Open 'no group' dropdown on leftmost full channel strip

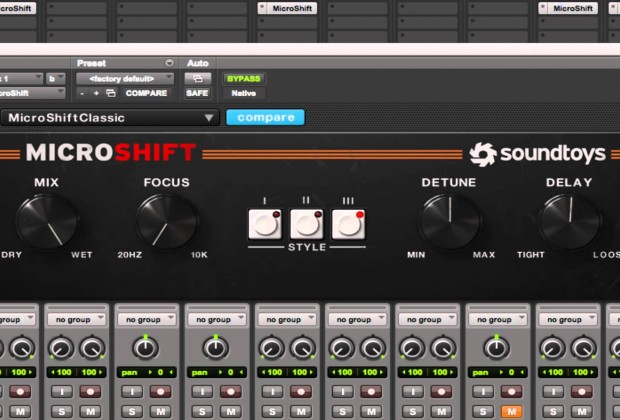[77, 319]
